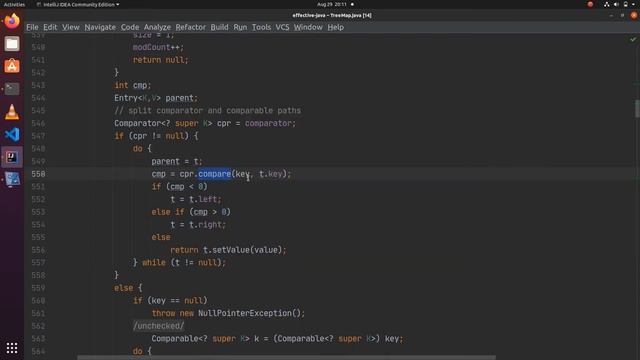
Task: Open the volume tray icon
Action: 616,4
